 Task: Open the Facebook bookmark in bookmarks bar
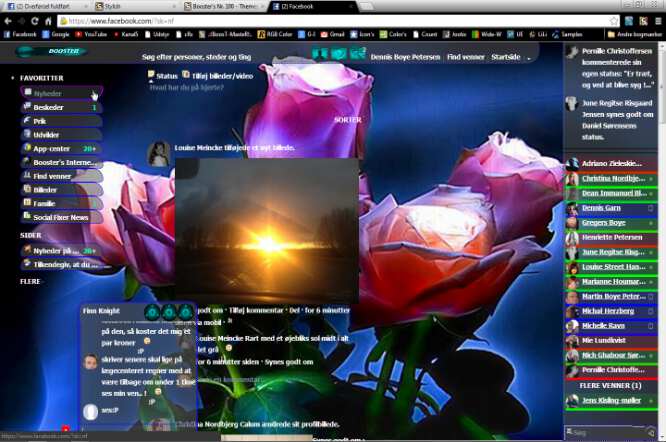pyautogui.click(x=20, y=34)
